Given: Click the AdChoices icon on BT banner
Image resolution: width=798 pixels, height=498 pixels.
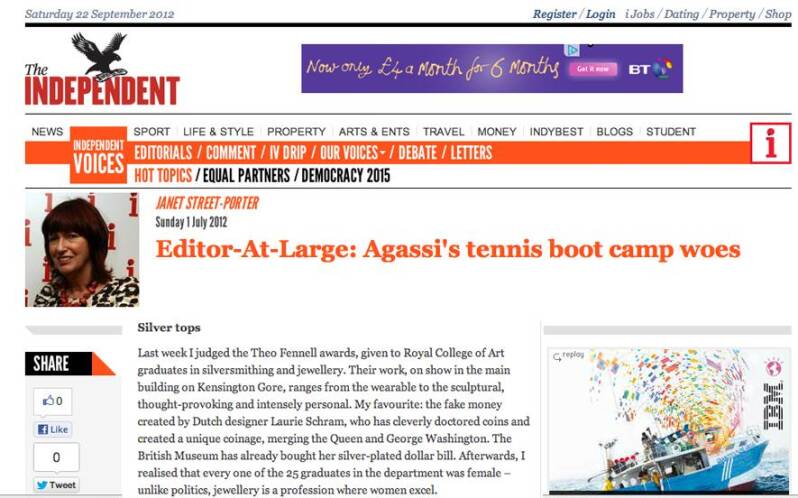Looking at the screenshot, I should coord(572,50).
